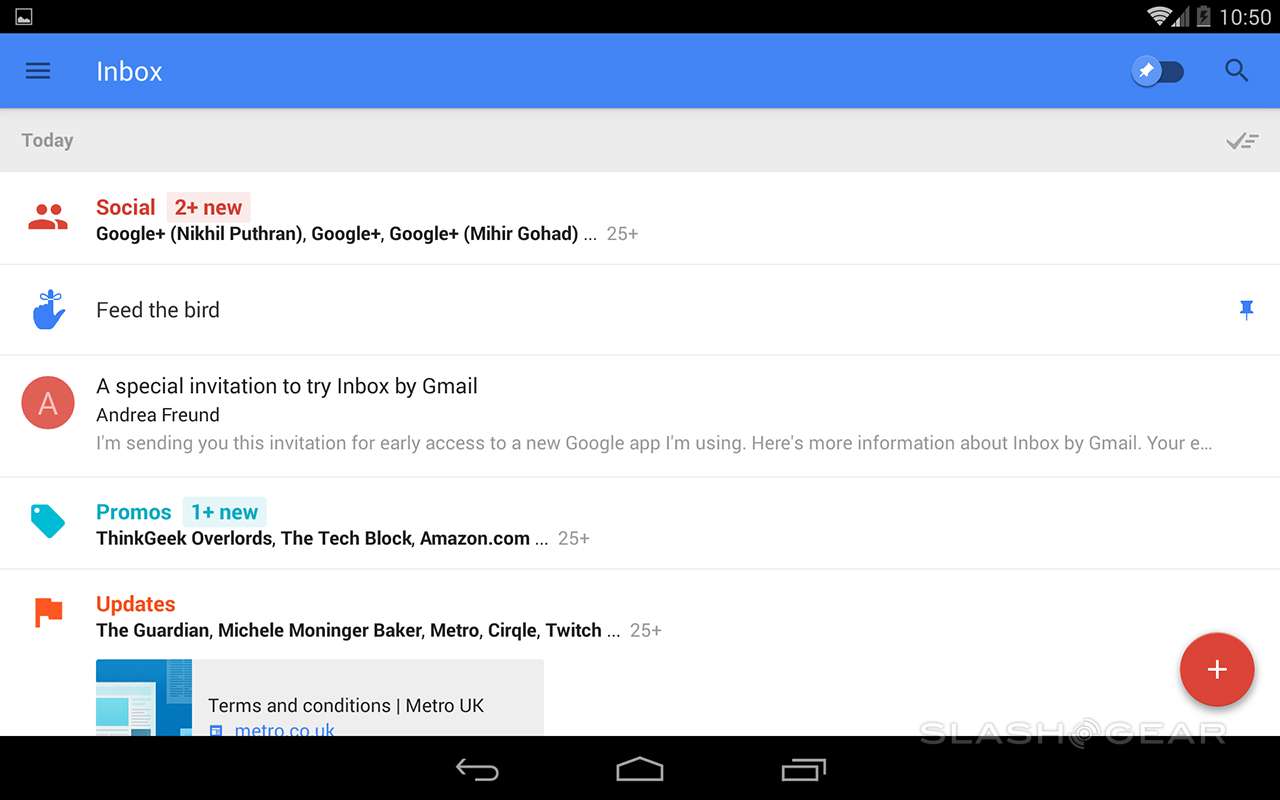Tap the image notification icon in status bar
Viewport: 1280px width, 800px height.
pos(24,16)
